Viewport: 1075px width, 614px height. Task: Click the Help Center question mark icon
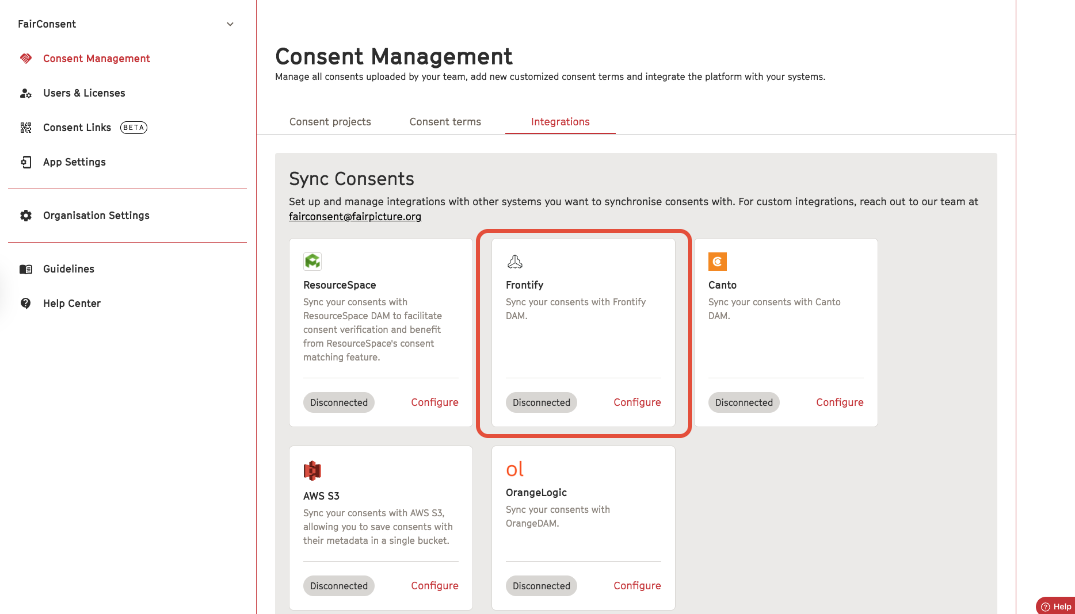point(25,303)
